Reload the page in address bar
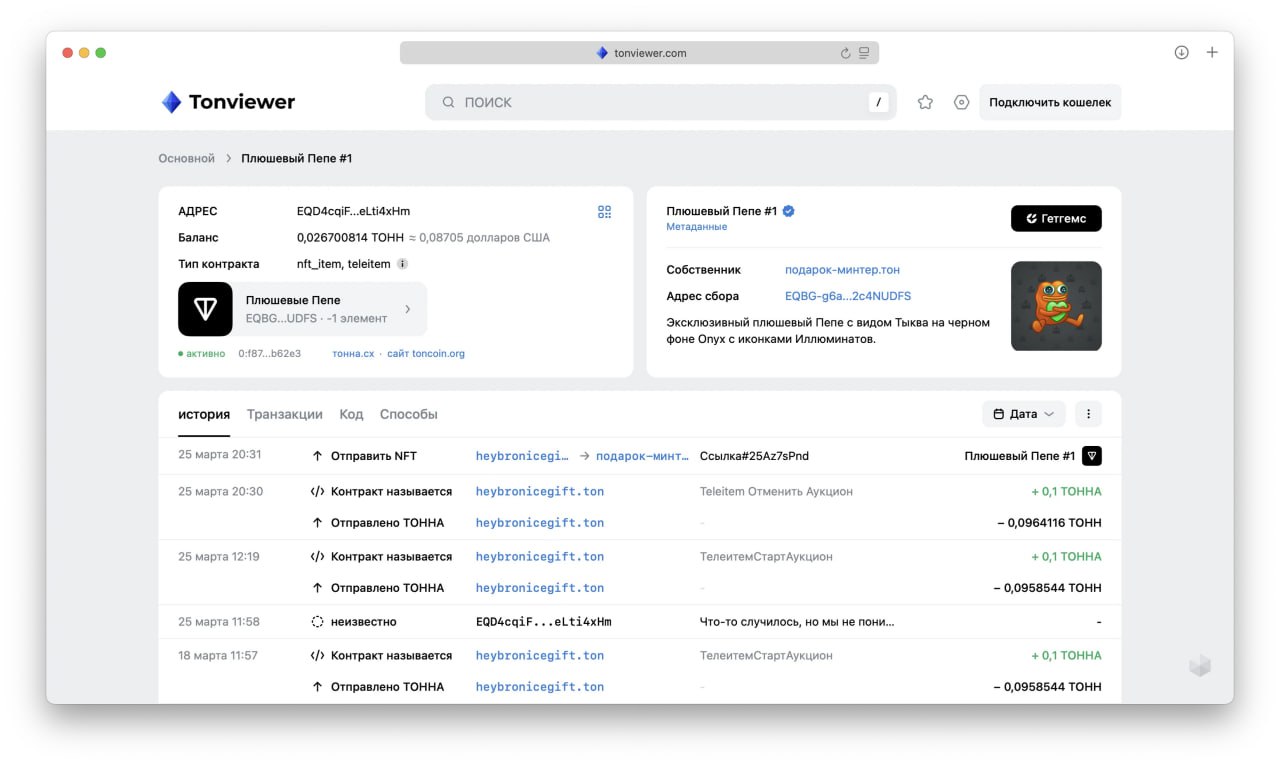1280x765 pixels. [x=845, y=53]
